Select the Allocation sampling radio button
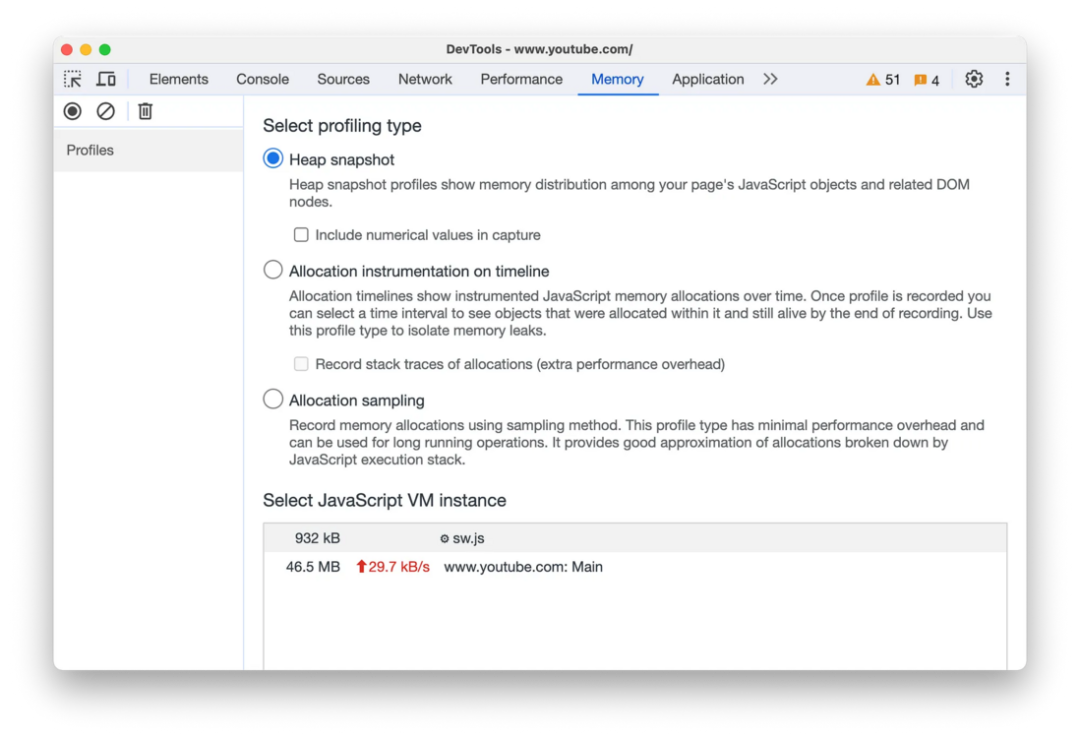The height and width of the screenshot is (741, 1080). pos(273,399)
